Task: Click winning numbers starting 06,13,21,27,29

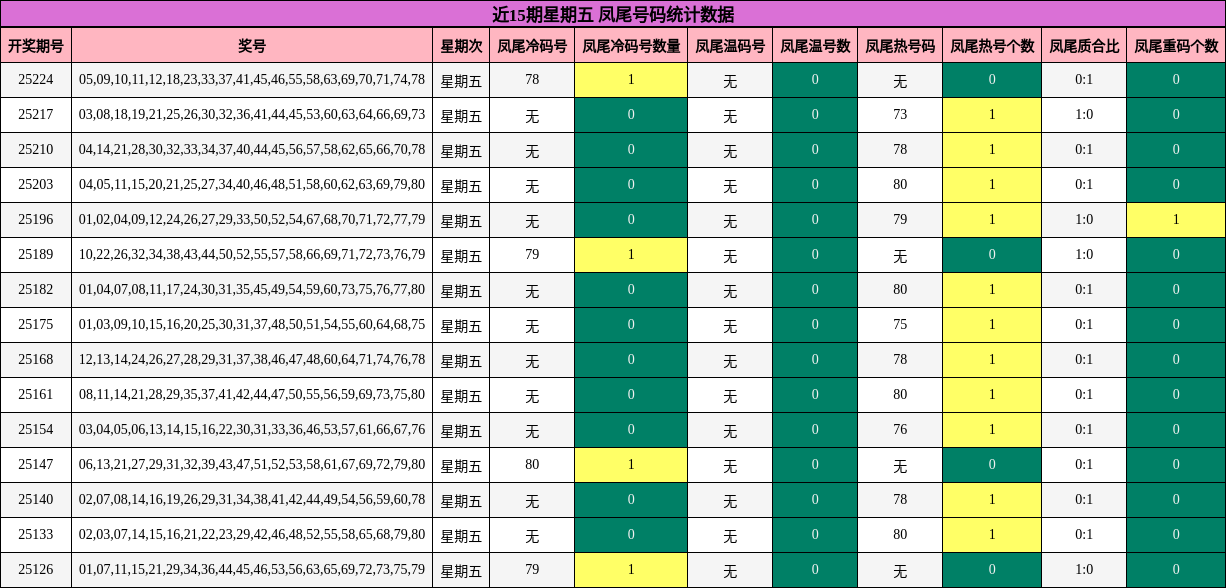Action: (x=252, y=465)
